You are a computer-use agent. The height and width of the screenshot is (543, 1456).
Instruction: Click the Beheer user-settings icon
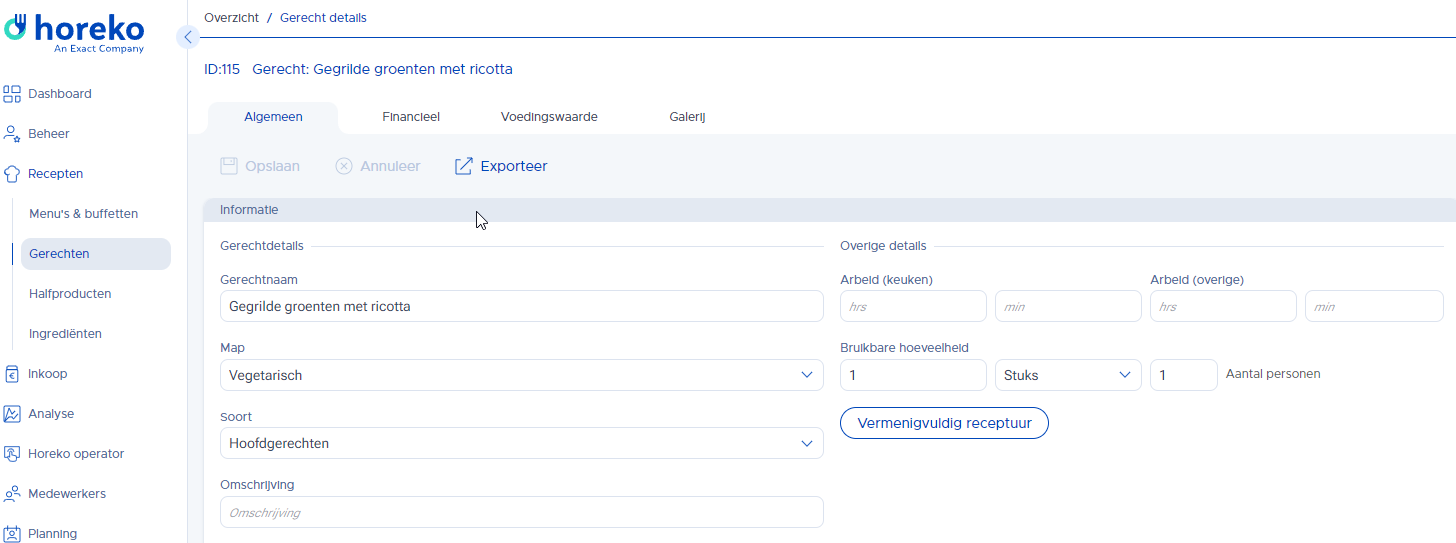(x=12, y=134)
